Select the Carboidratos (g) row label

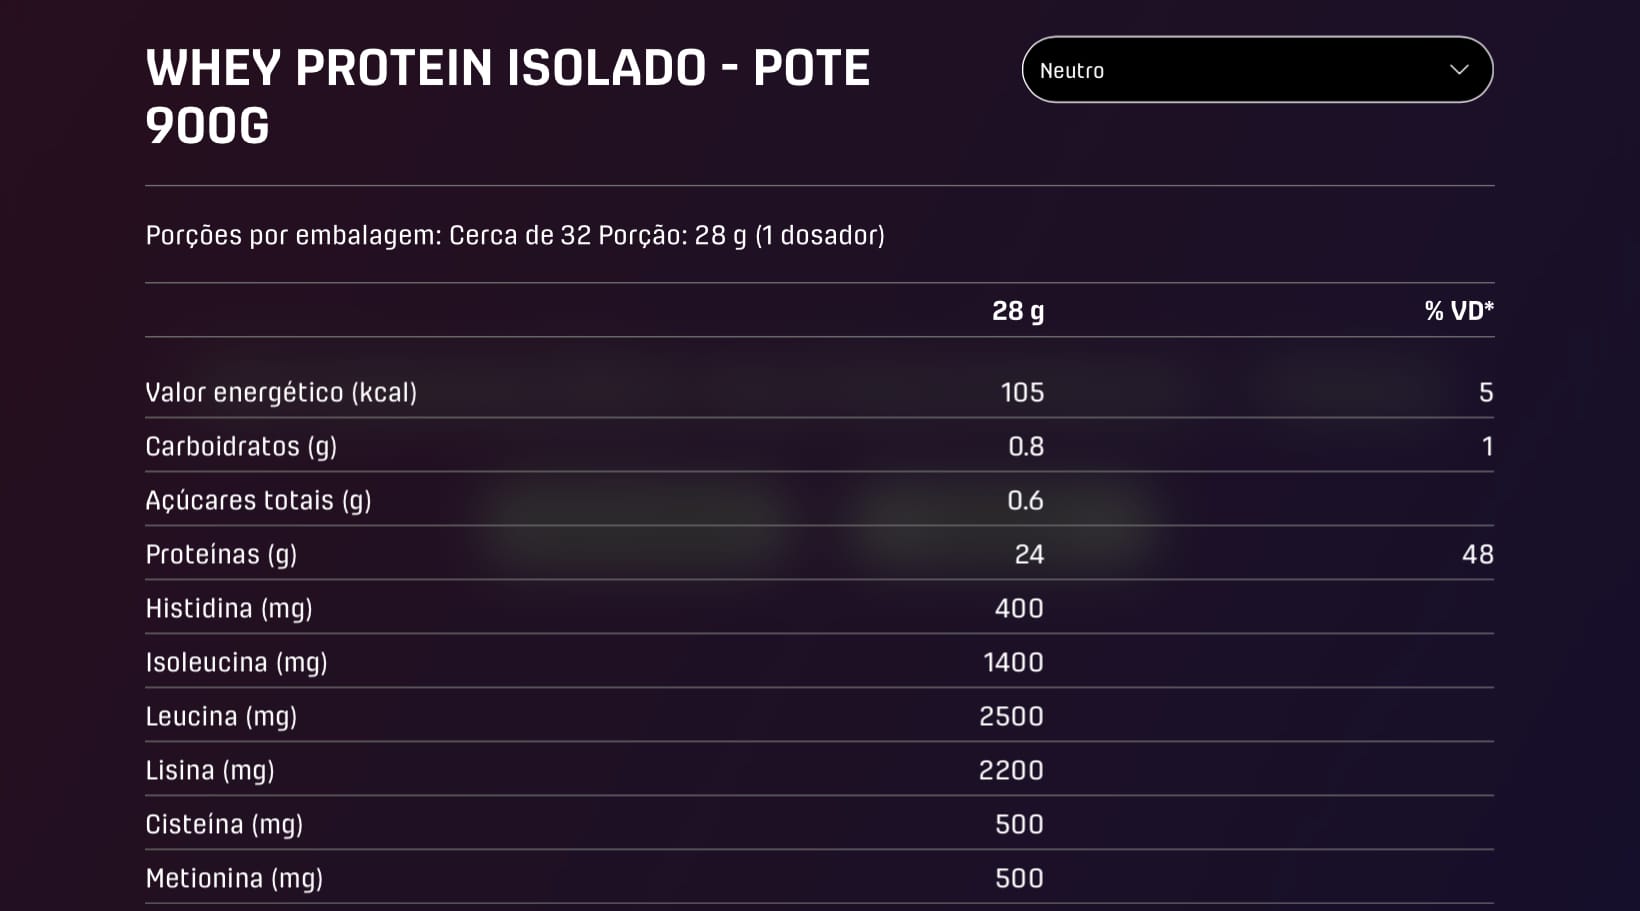[241, 446]
